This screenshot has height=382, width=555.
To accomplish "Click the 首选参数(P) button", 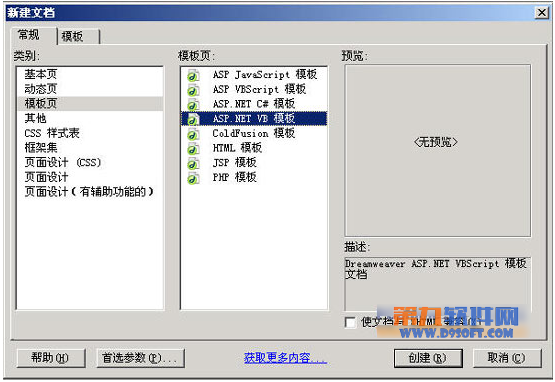I will 140,358.
